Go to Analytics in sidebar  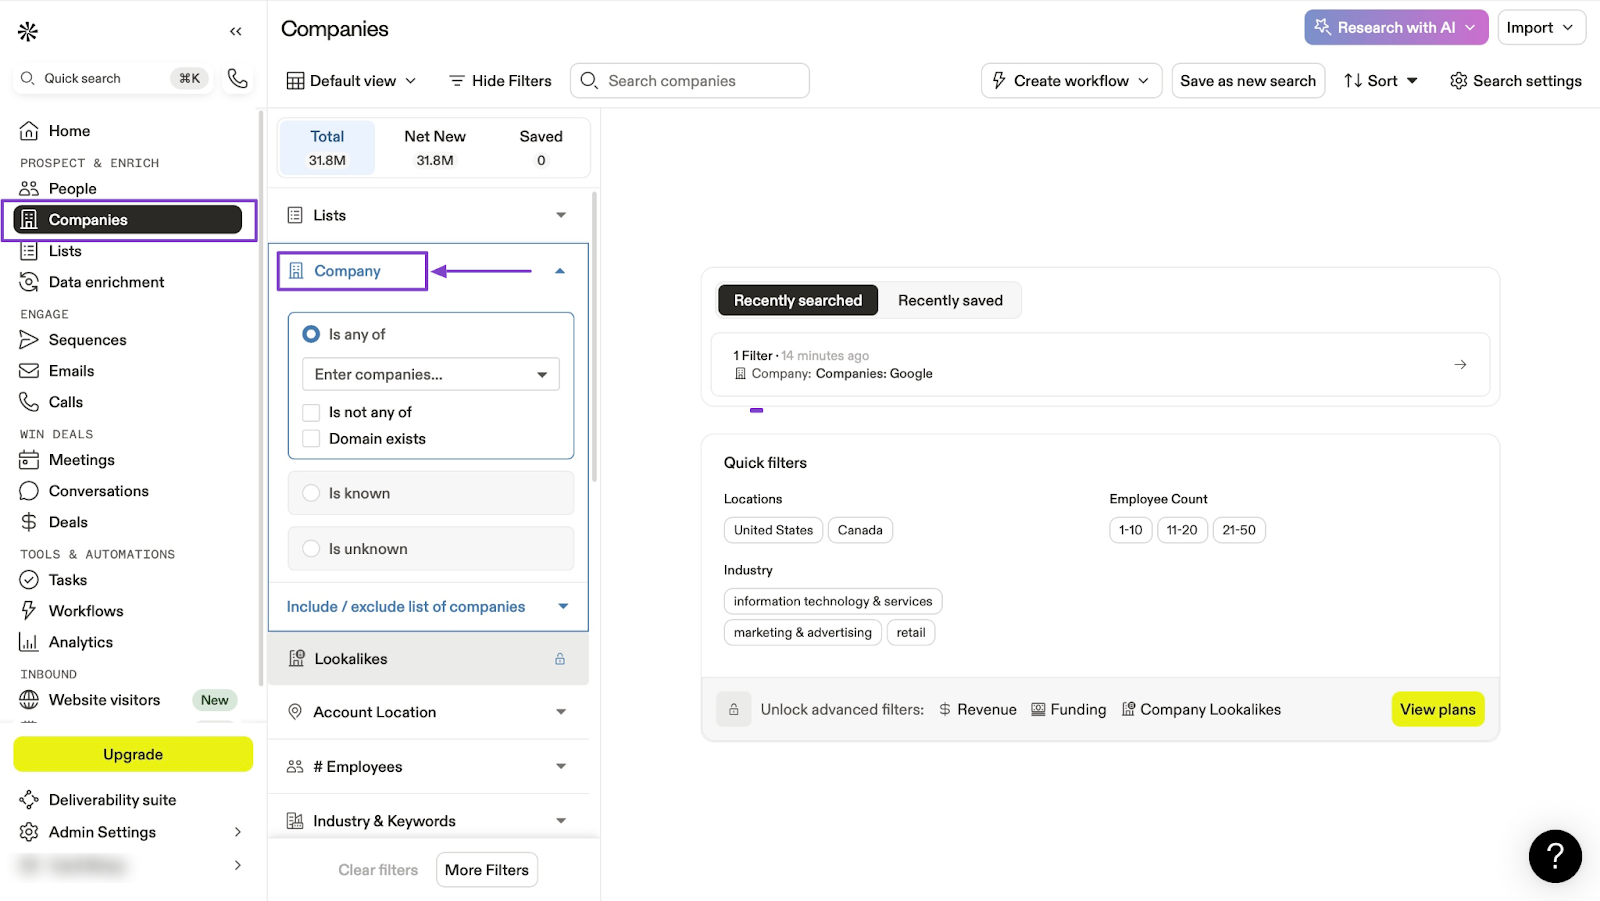(x=80, y=642)
